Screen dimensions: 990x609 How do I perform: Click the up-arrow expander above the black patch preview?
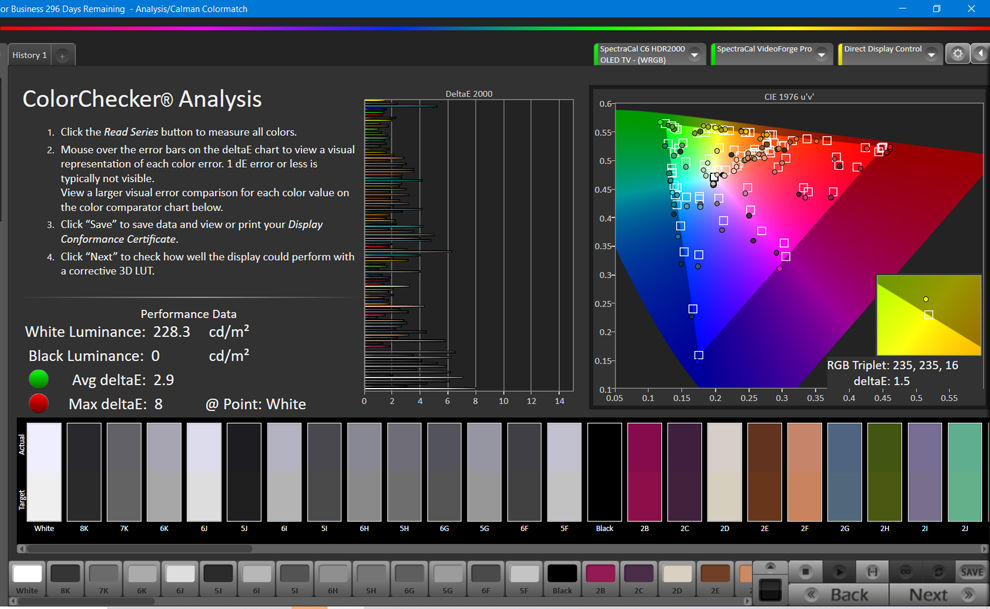coord(770,567)
